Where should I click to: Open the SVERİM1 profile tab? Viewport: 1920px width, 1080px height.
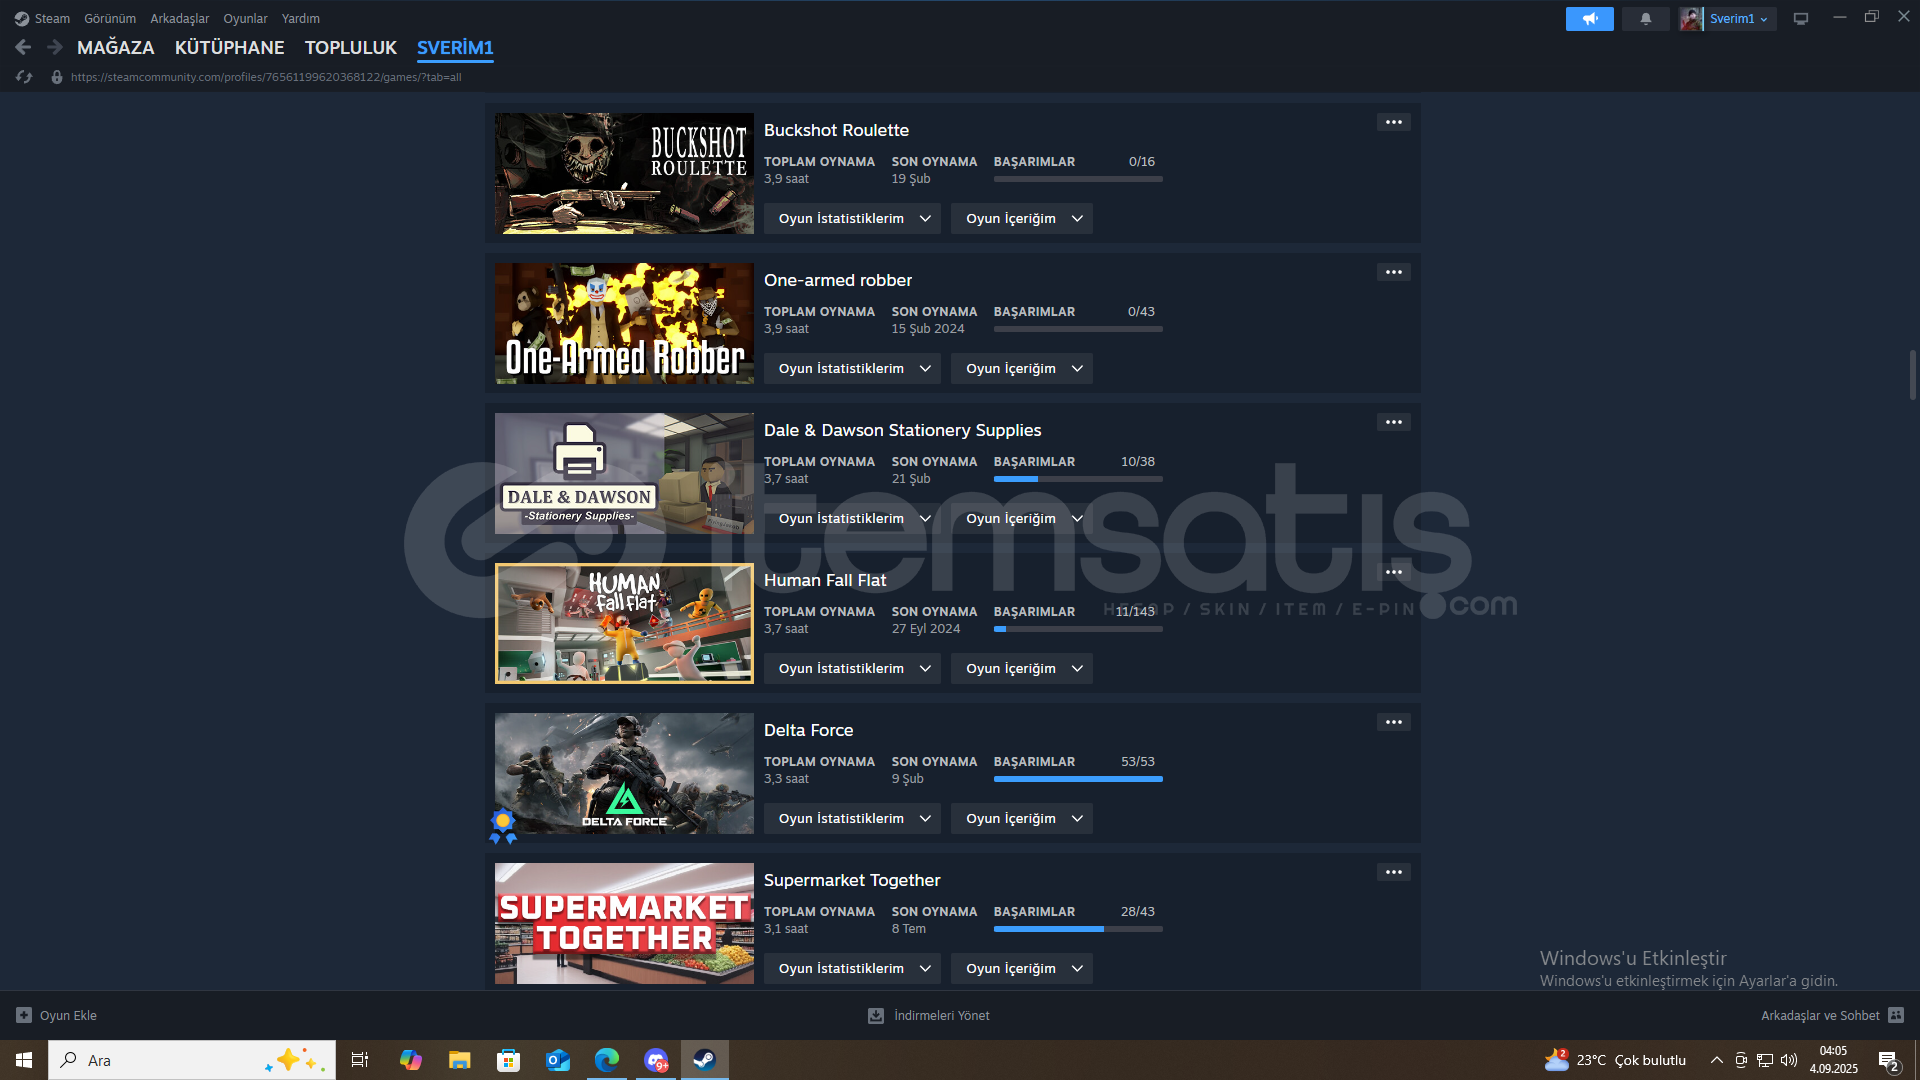pyautogui.click(x=455, y=47)
